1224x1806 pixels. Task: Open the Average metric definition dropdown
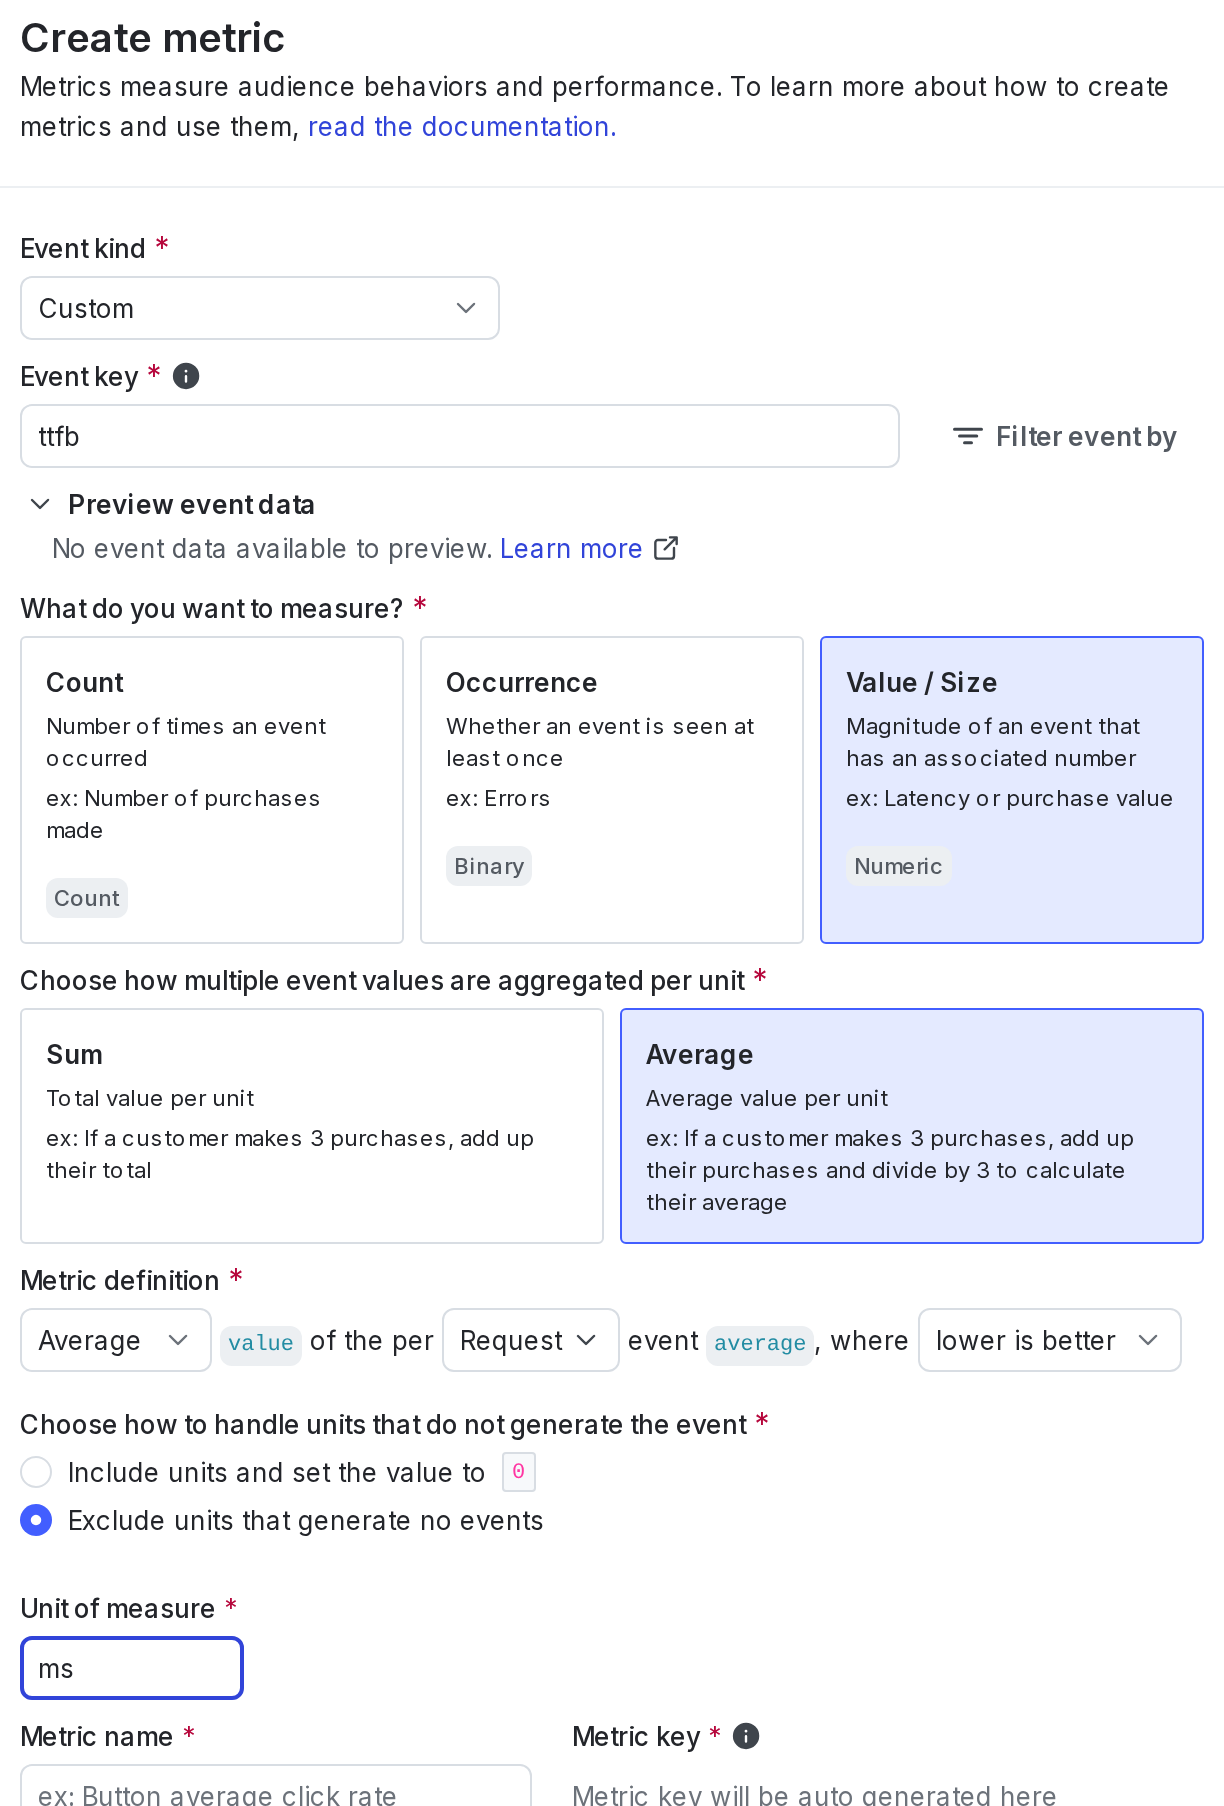tap(115, 1340)
